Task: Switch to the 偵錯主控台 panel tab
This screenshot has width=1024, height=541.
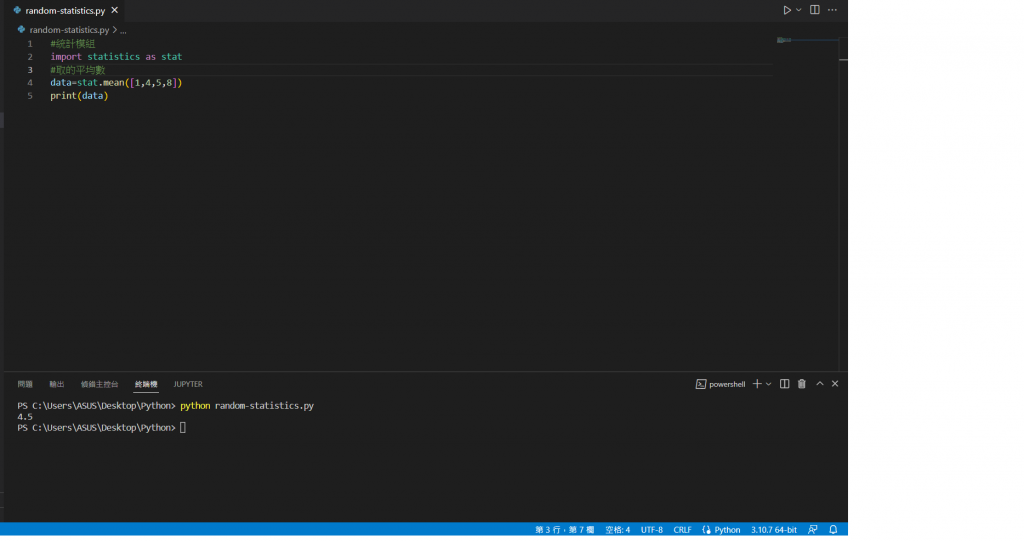Action: point(99,384)
